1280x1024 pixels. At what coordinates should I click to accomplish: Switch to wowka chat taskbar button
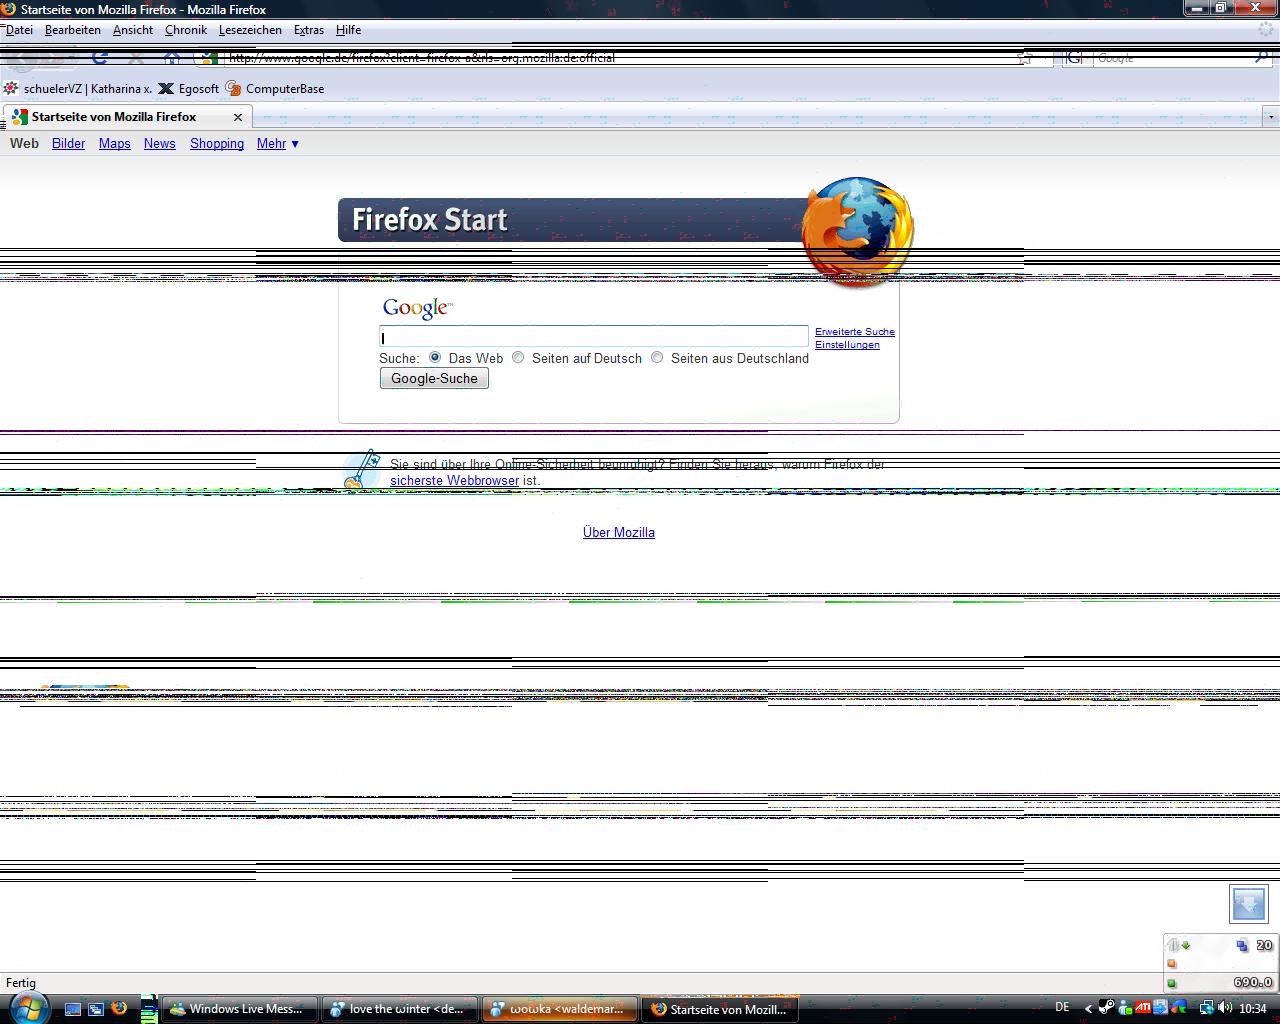click(x=560, y=1009)
